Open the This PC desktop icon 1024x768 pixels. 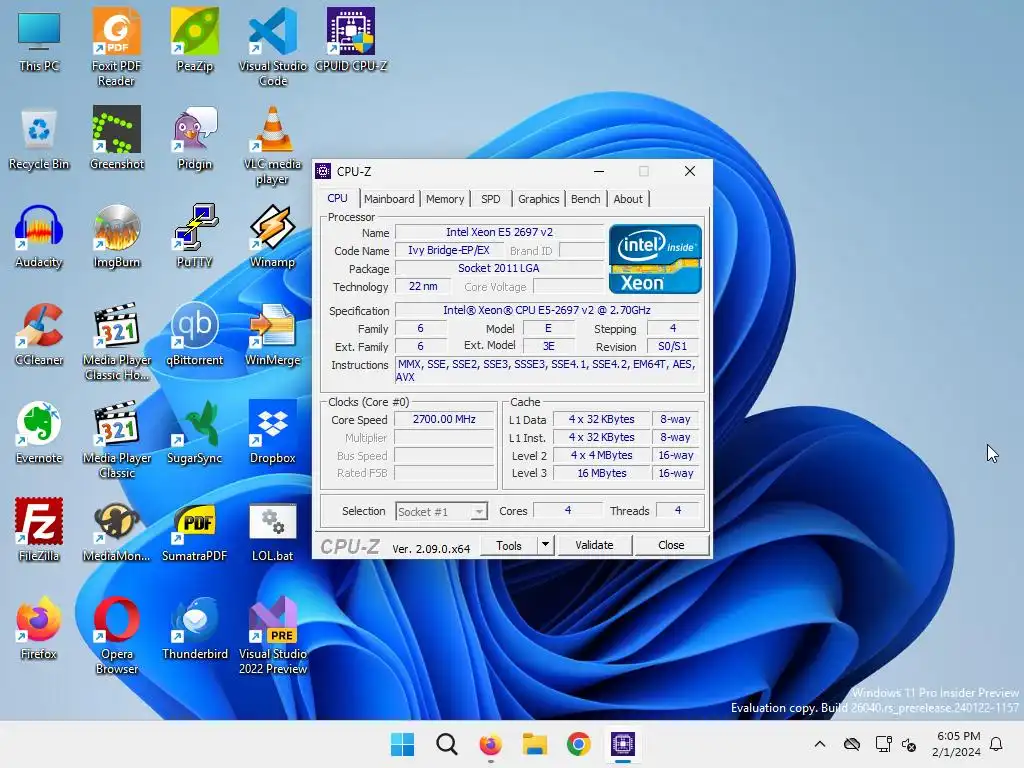coord(39,40)
